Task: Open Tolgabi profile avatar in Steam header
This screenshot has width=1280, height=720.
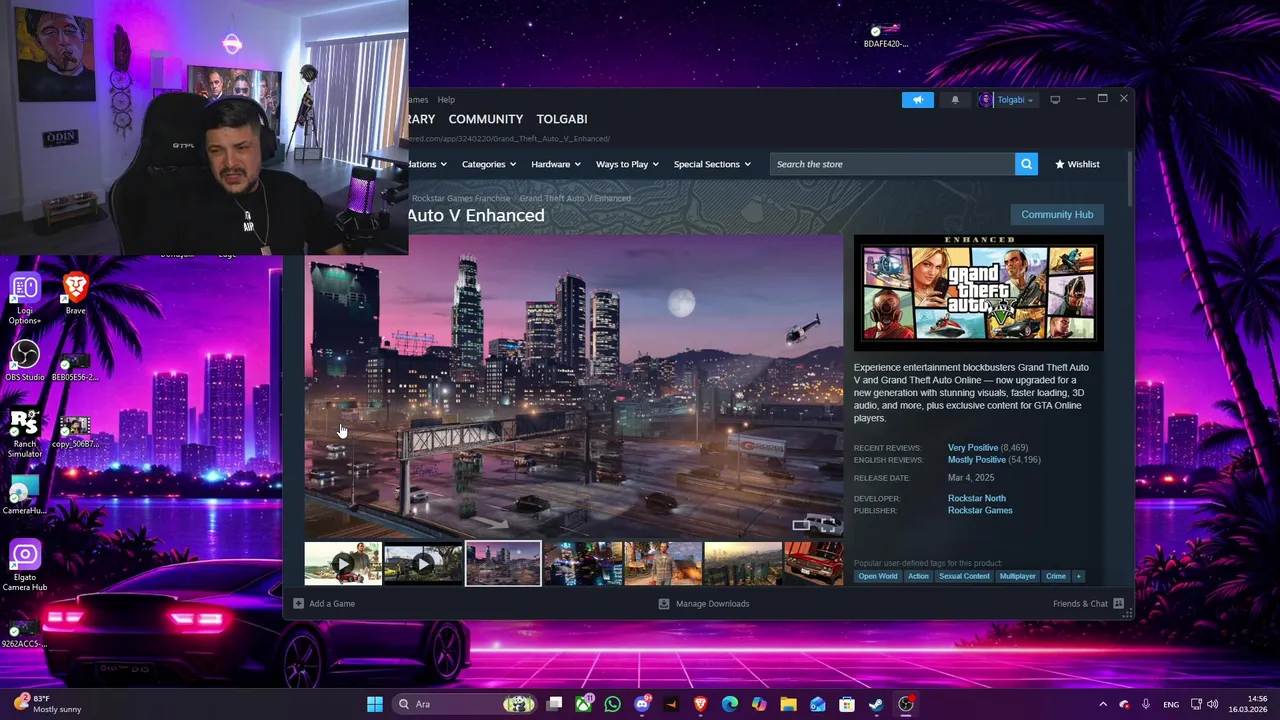Action: click(985, 100)
